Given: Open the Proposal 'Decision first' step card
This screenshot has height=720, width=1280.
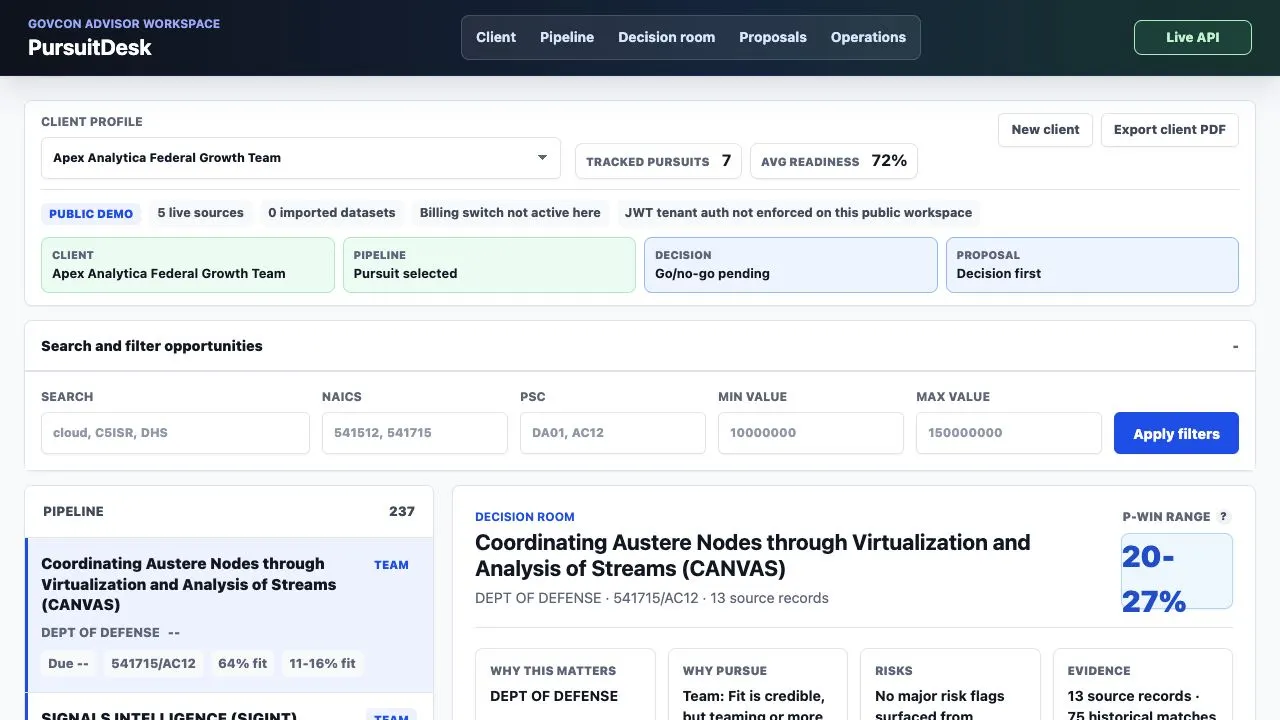Looking at the screenshot, I should pos(1092,265).
